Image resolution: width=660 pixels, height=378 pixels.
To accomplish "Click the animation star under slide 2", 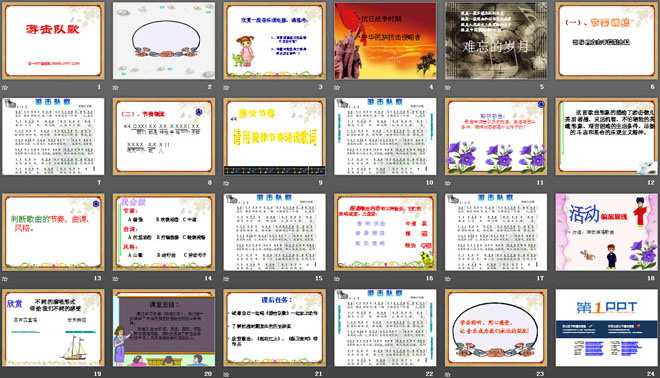I will (x=116, y=88).
